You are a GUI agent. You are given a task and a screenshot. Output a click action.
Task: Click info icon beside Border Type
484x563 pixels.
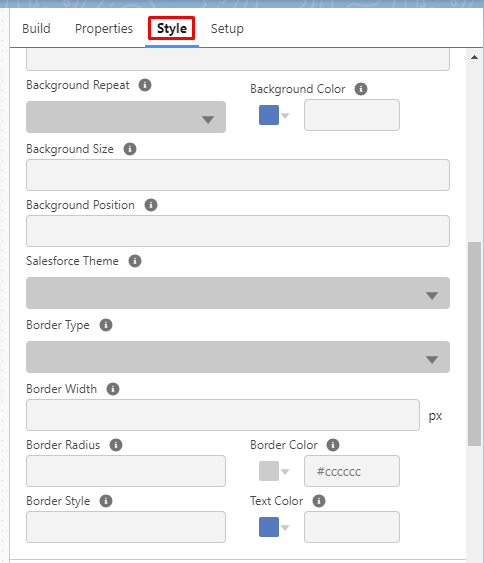coord(106,325)
